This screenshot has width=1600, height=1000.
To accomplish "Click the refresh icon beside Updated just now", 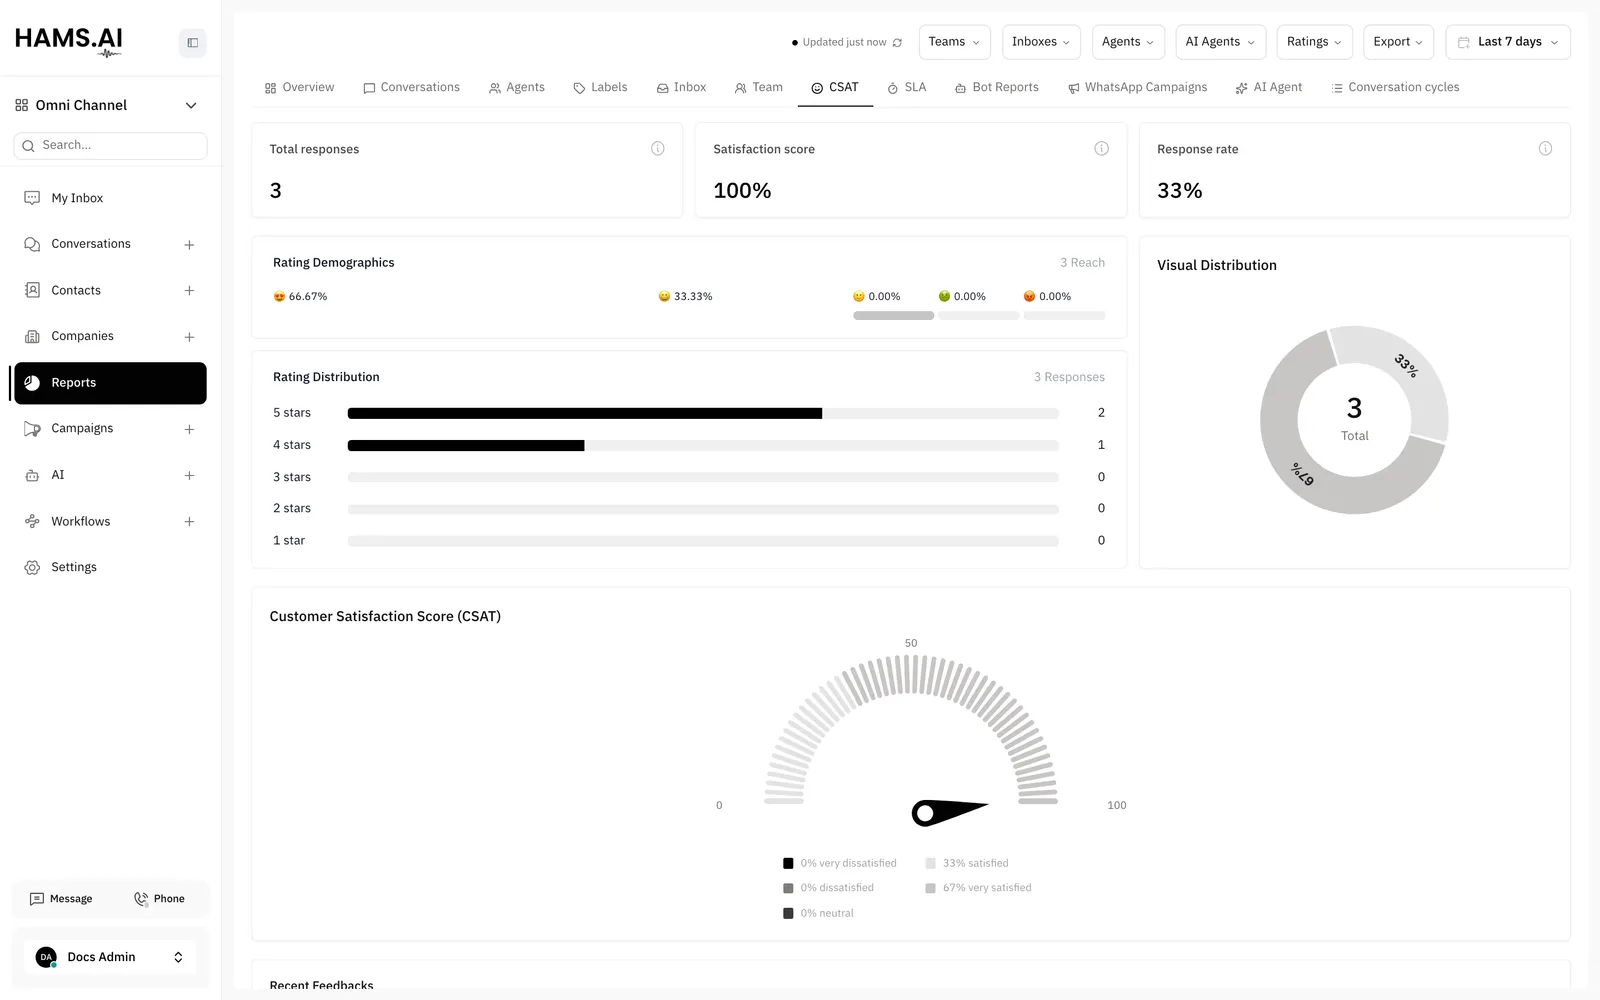I will tap(897, 43).
